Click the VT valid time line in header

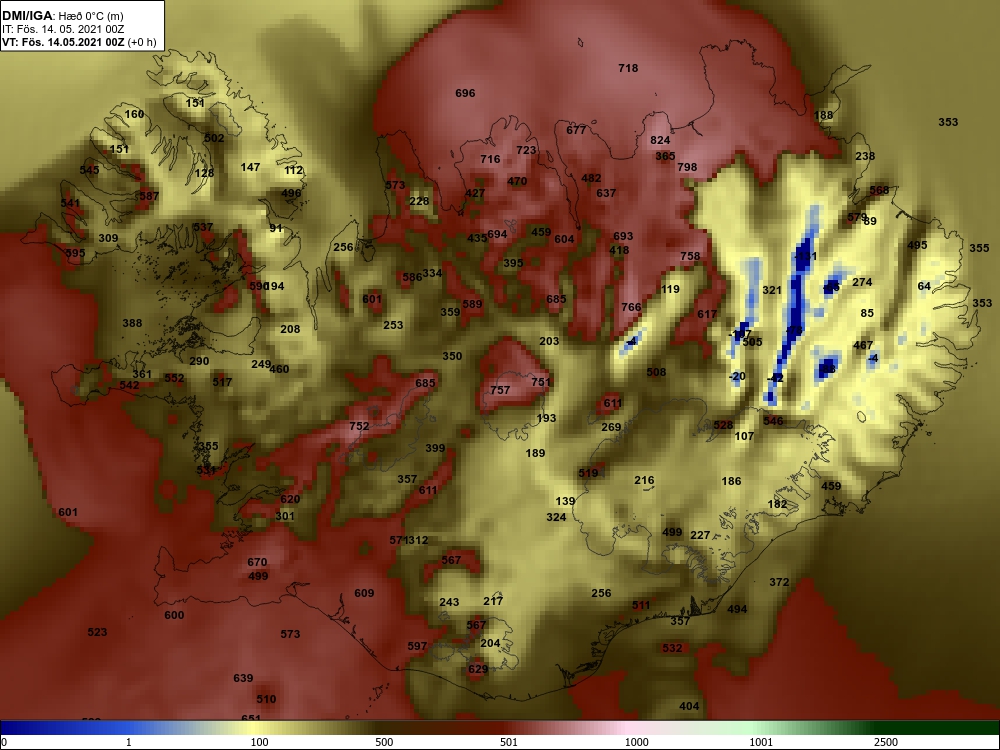79,43
